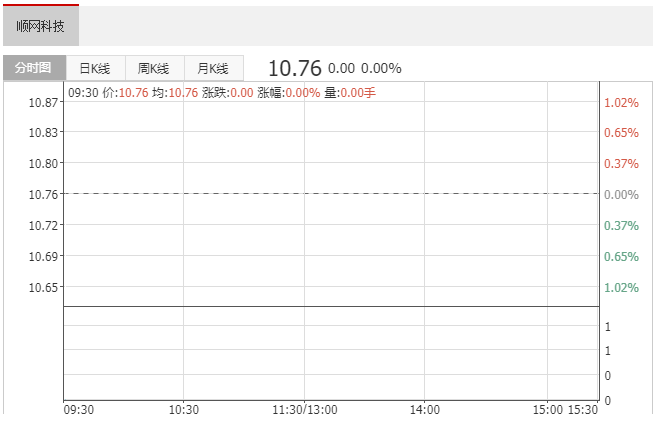Click the 11:30/13:00 time axis marker
This screenshot has height=424, width=657.
point(305,410)
